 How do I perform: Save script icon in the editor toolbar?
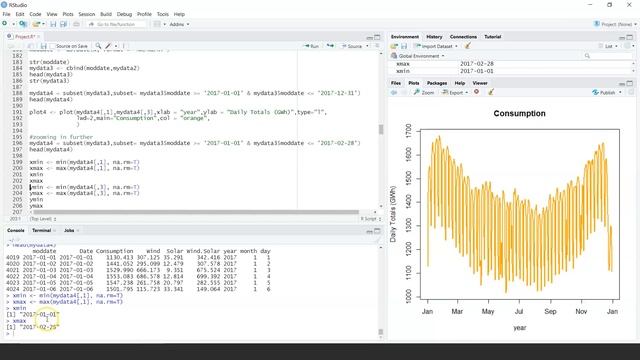click(x=43, y=46)
